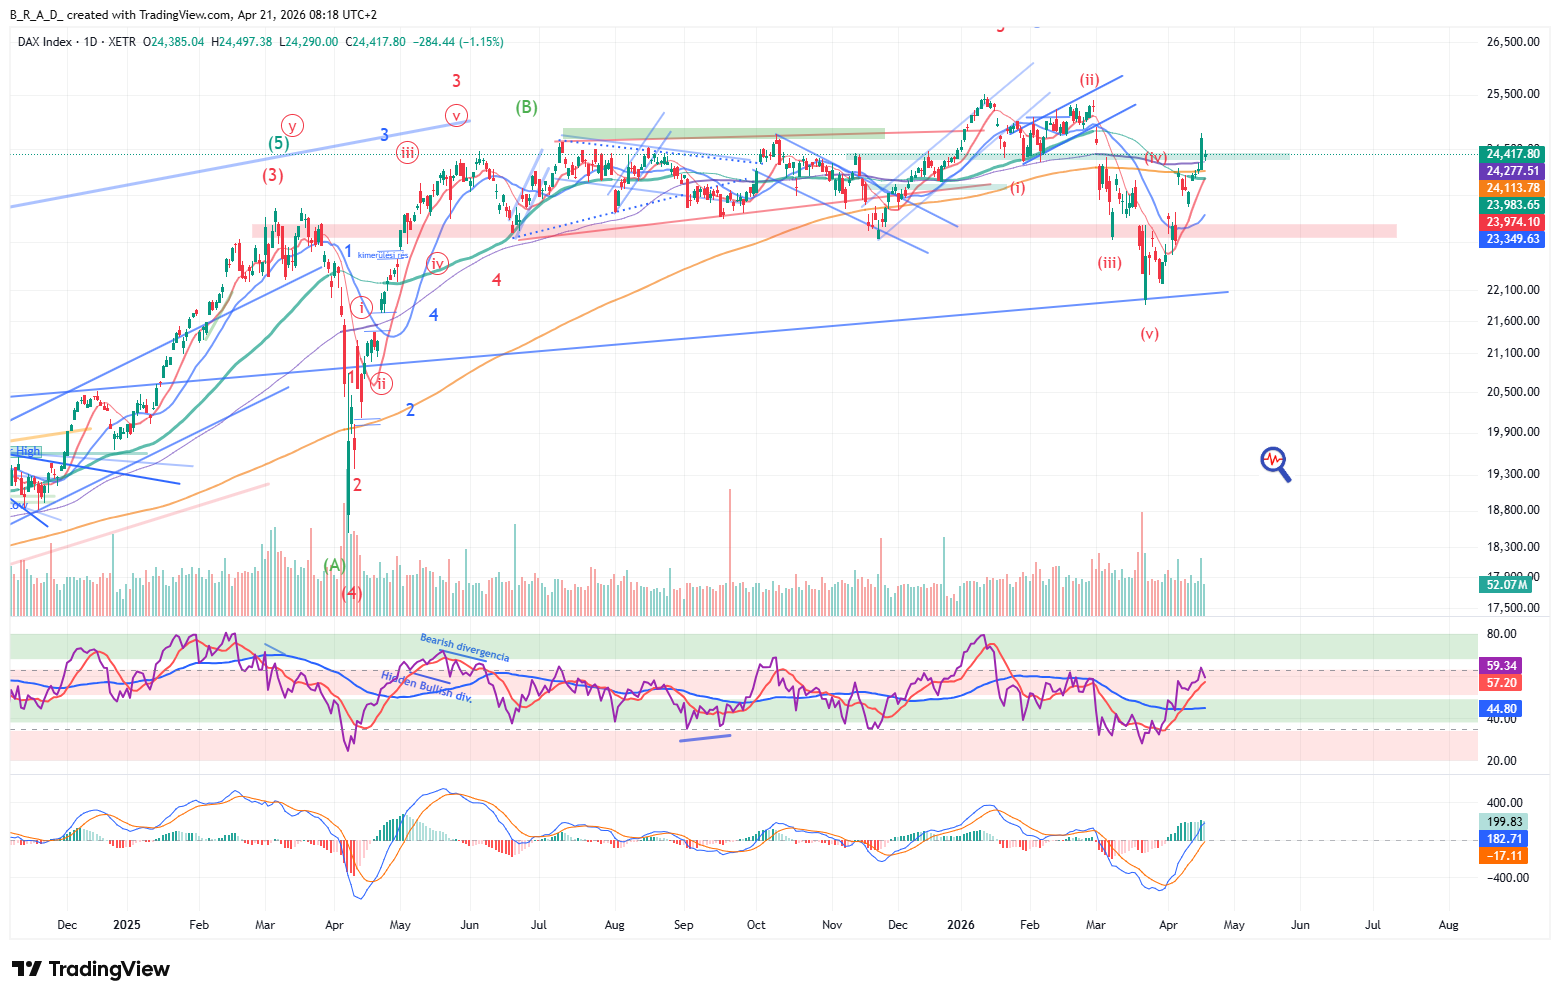Viewport: 1560px width, 999px height.
Task: Click the purple 59.34 RSI value label
Action: [x=1501, y=666]
